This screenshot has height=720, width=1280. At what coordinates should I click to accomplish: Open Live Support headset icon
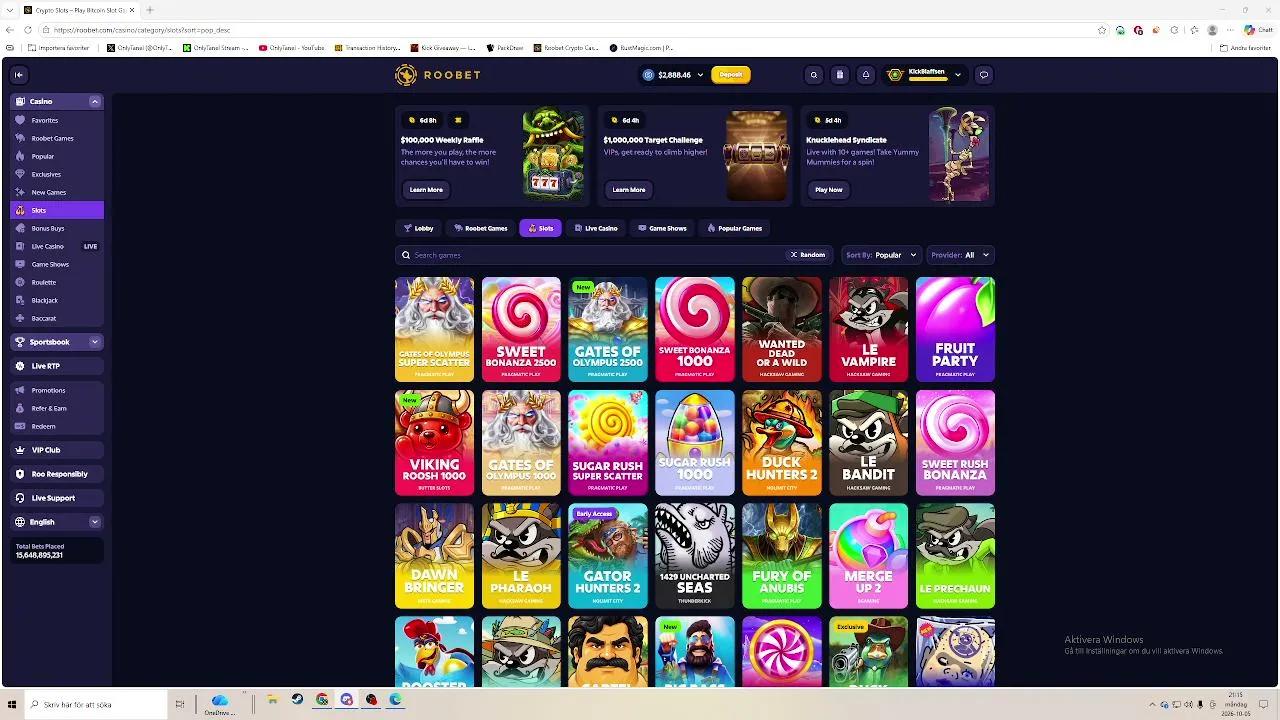pyautogui.click(x=20, y=498)
